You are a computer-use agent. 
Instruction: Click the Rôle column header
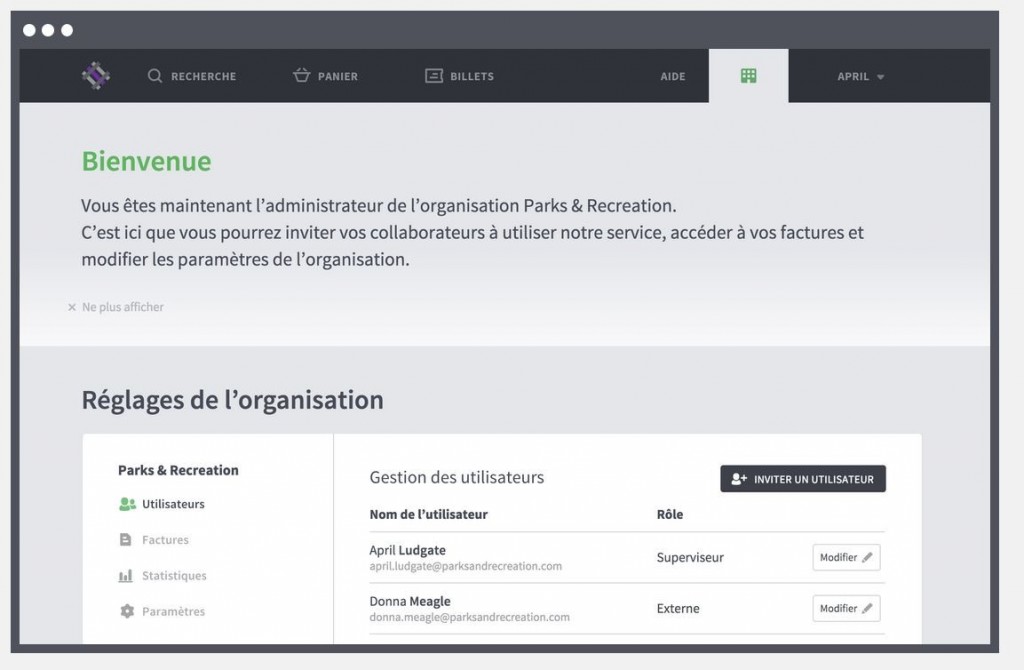click(670, 515)
